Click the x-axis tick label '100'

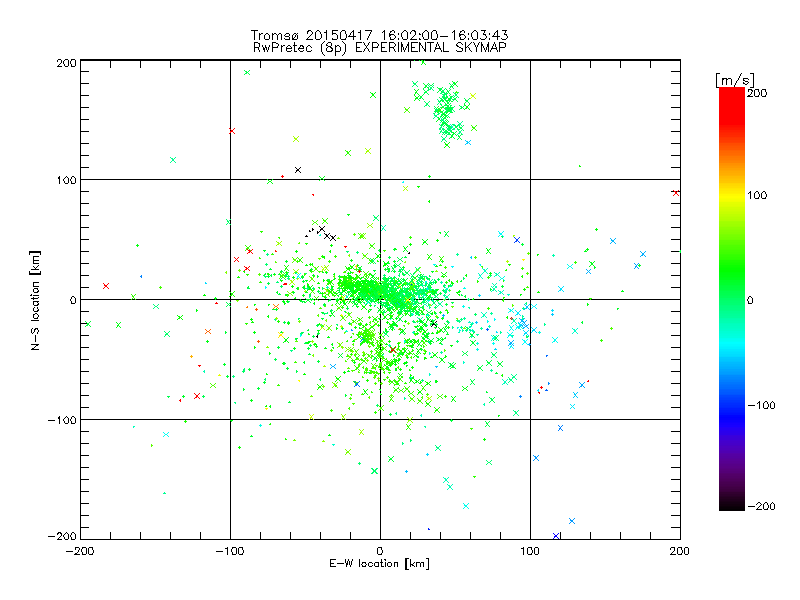[530, 551]
